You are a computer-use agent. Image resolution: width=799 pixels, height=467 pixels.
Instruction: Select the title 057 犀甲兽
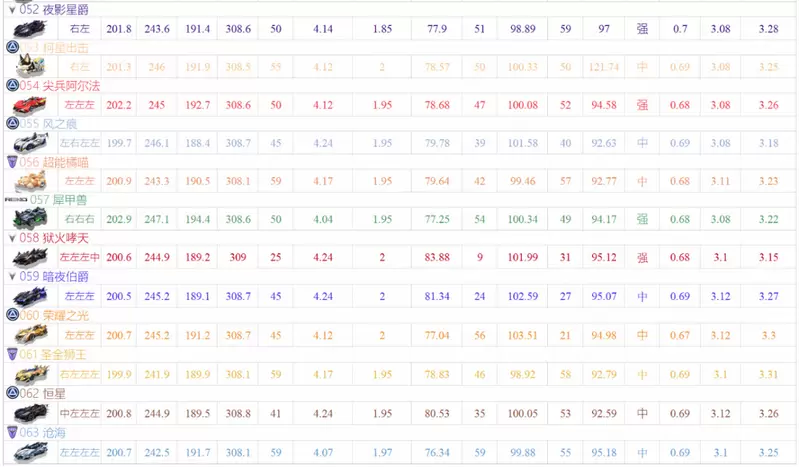pos(58,200)
